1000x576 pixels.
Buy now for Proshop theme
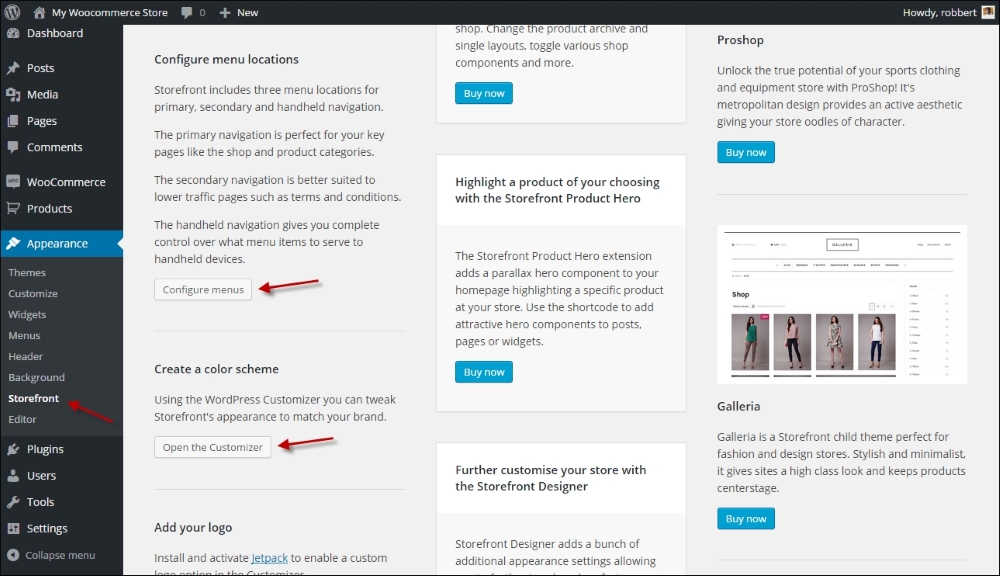click(746, 152)
